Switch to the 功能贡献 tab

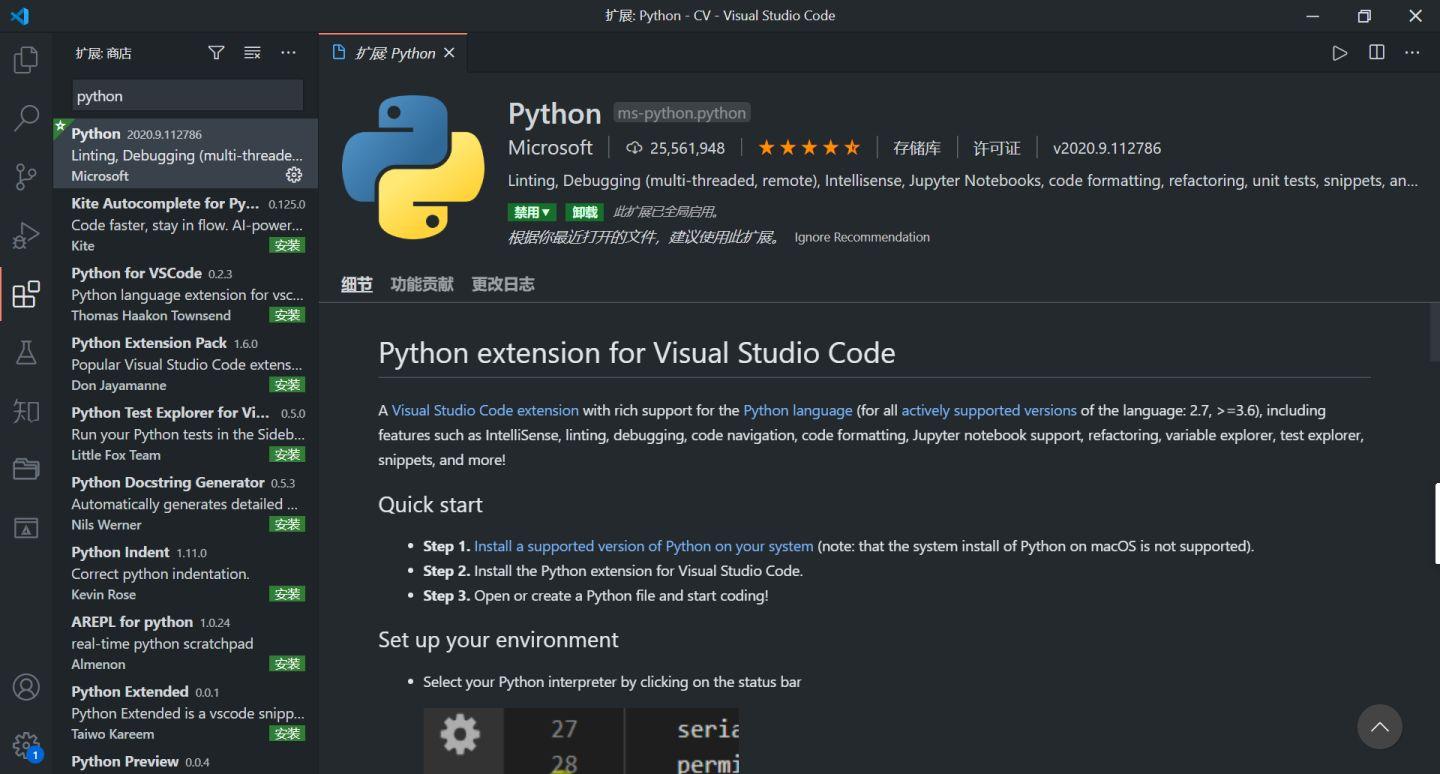(x=420, y=284)
